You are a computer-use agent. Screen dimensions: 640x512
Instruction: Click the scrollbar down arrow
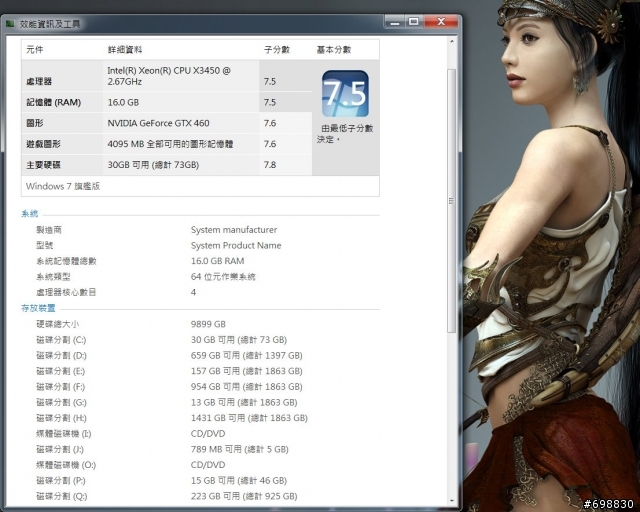(x=451, y=501)
